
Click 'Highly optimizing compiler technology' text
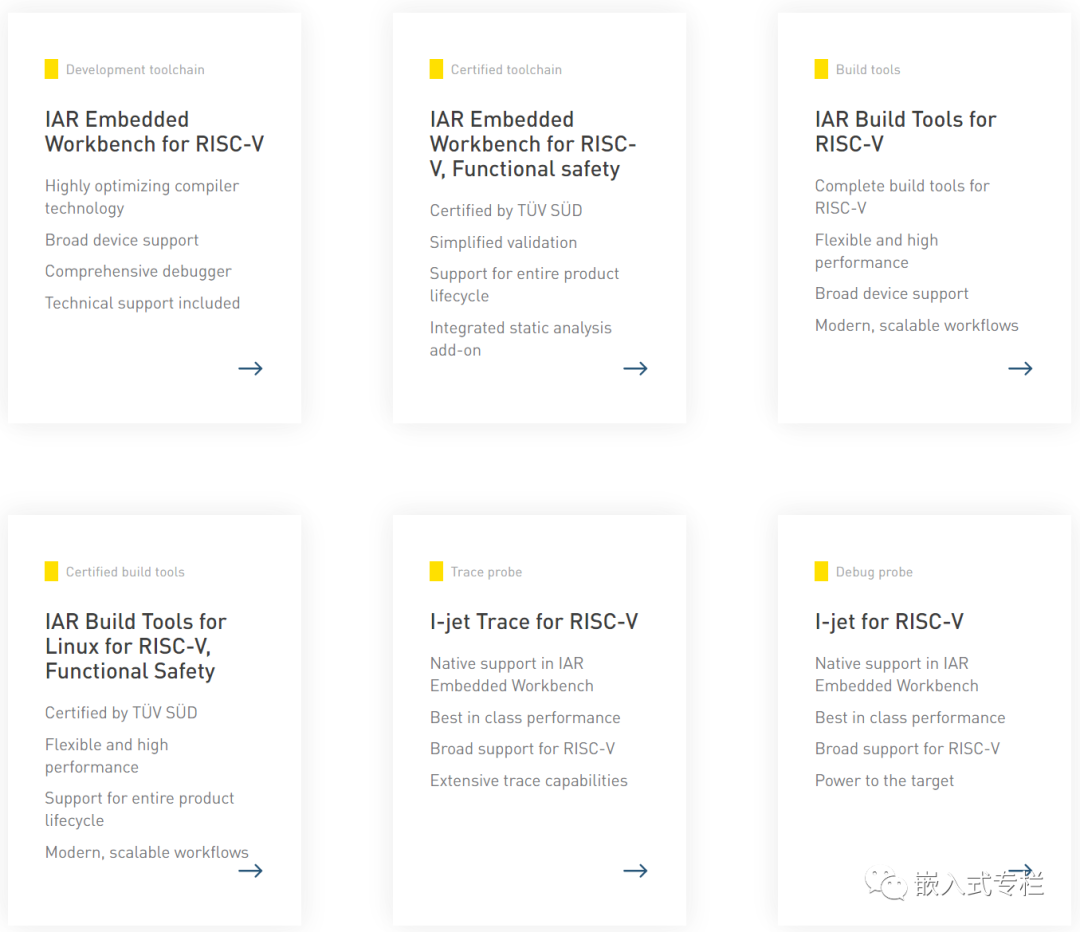(142, 197)
